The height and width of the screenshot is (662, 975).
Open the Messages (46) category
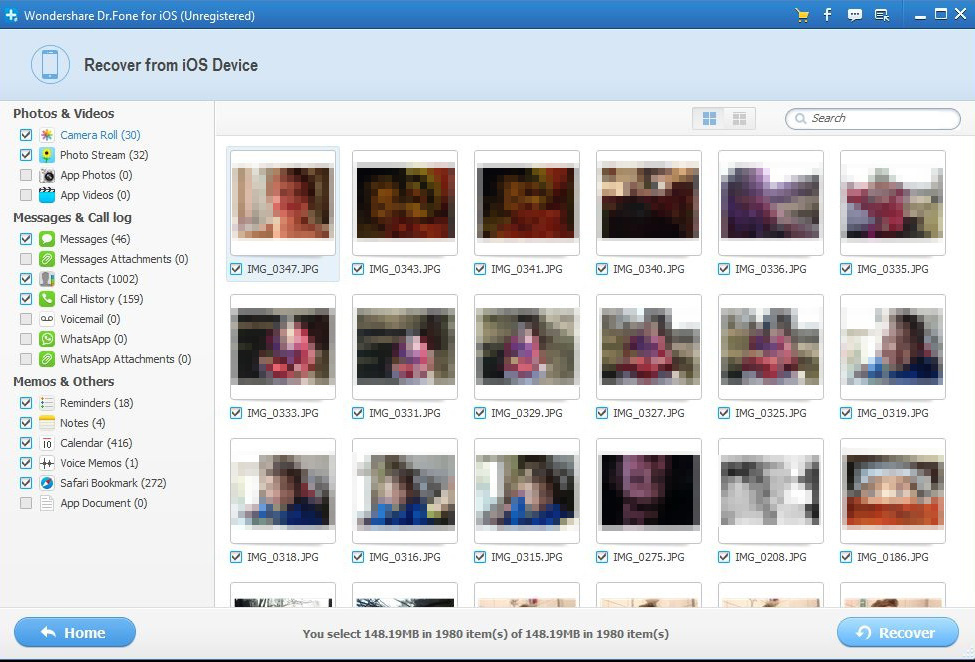point(95,239)
